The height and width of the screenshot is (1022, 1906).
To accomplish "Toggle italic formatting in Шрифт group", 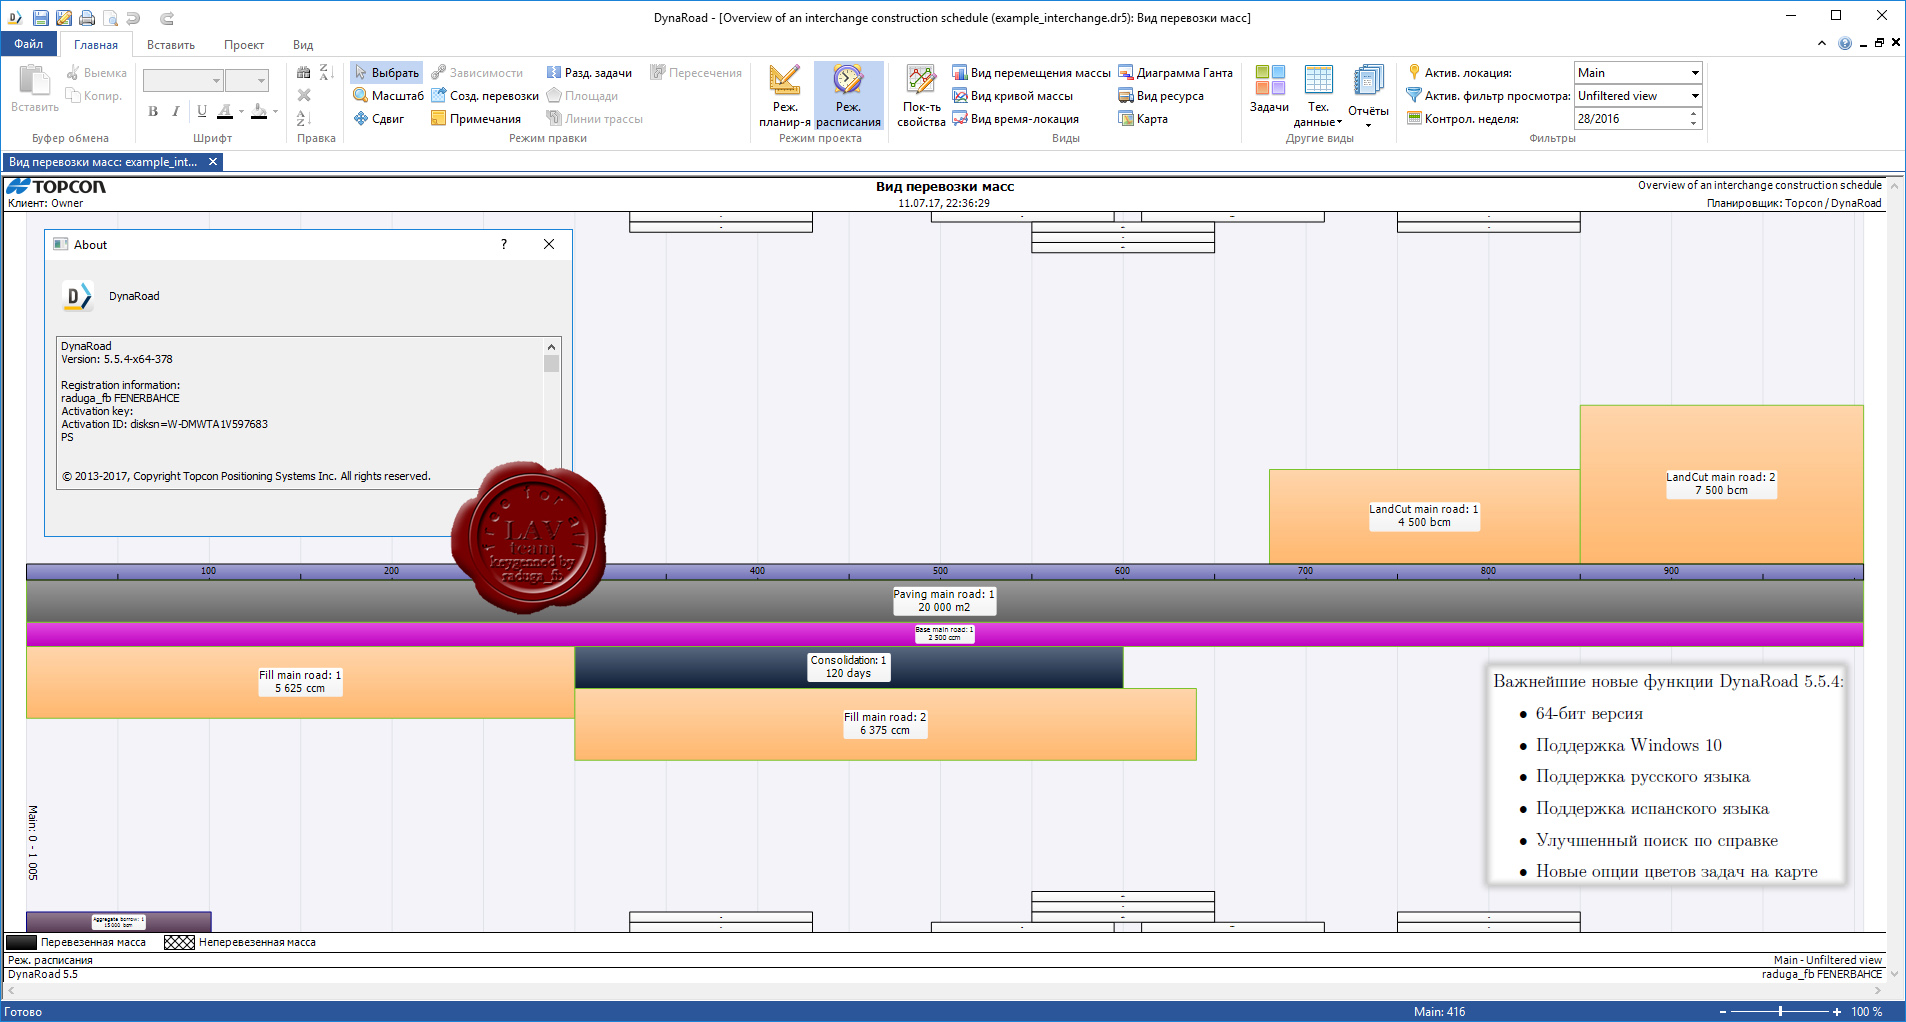I will (x=176, y=111).
